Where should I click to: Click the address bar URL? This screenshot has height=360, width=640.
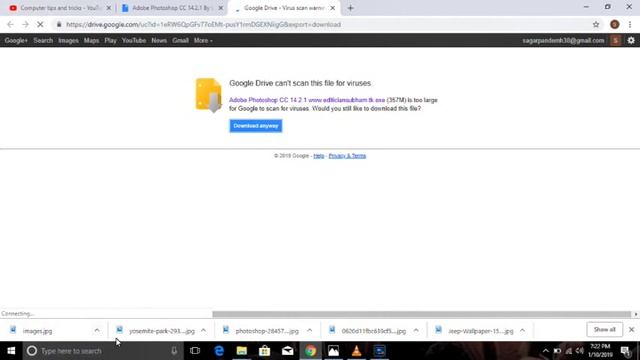203,24
